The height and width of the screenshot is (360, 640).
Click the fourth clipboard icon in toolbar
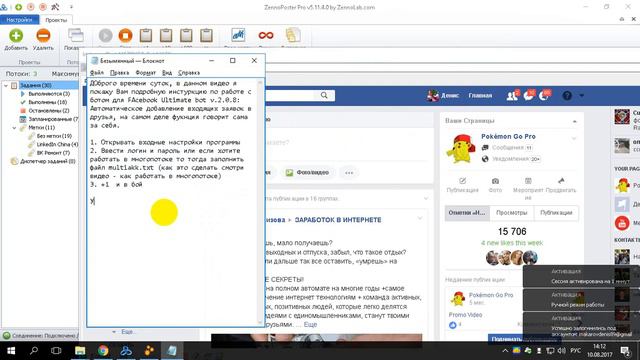(206, 36)
